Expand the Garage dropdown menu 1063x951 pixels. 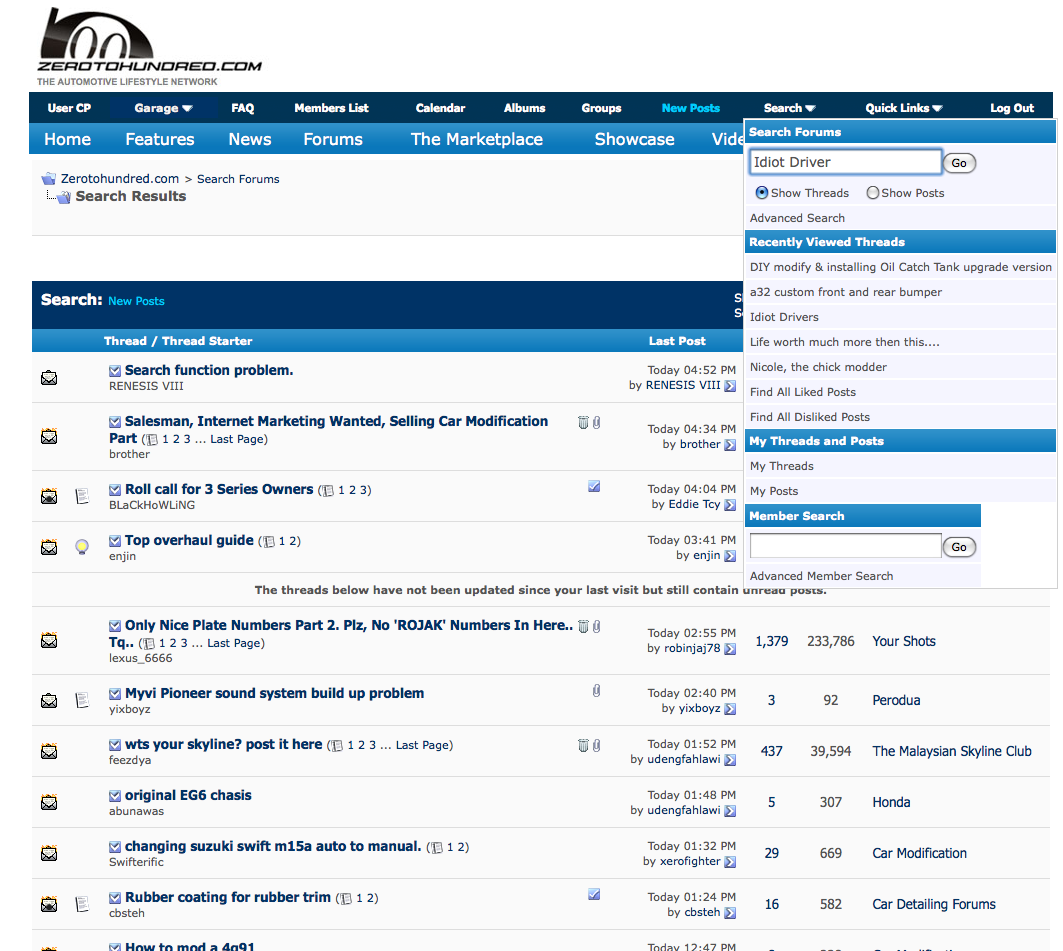[163, 108]
